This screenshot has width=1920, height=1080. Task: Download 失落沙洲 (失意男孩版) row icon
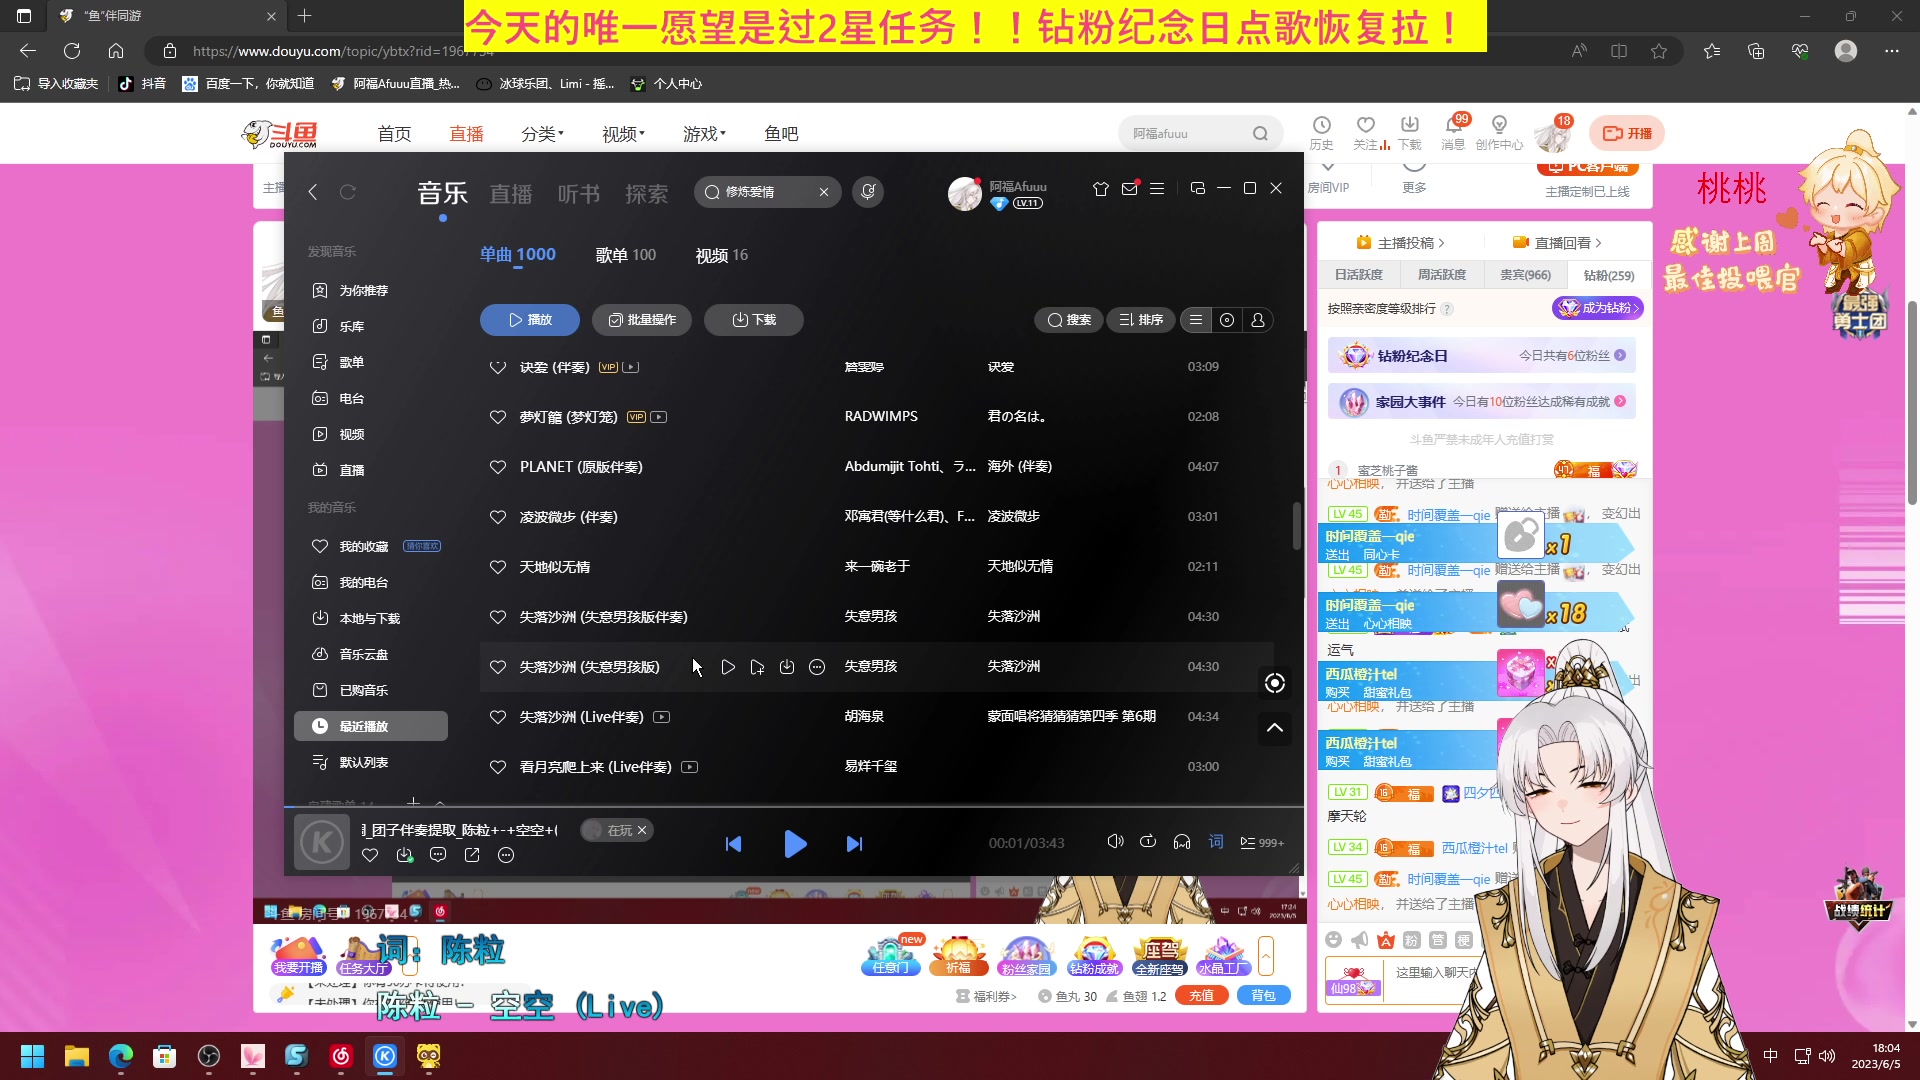pyautogui.click(x=787, y=667)
